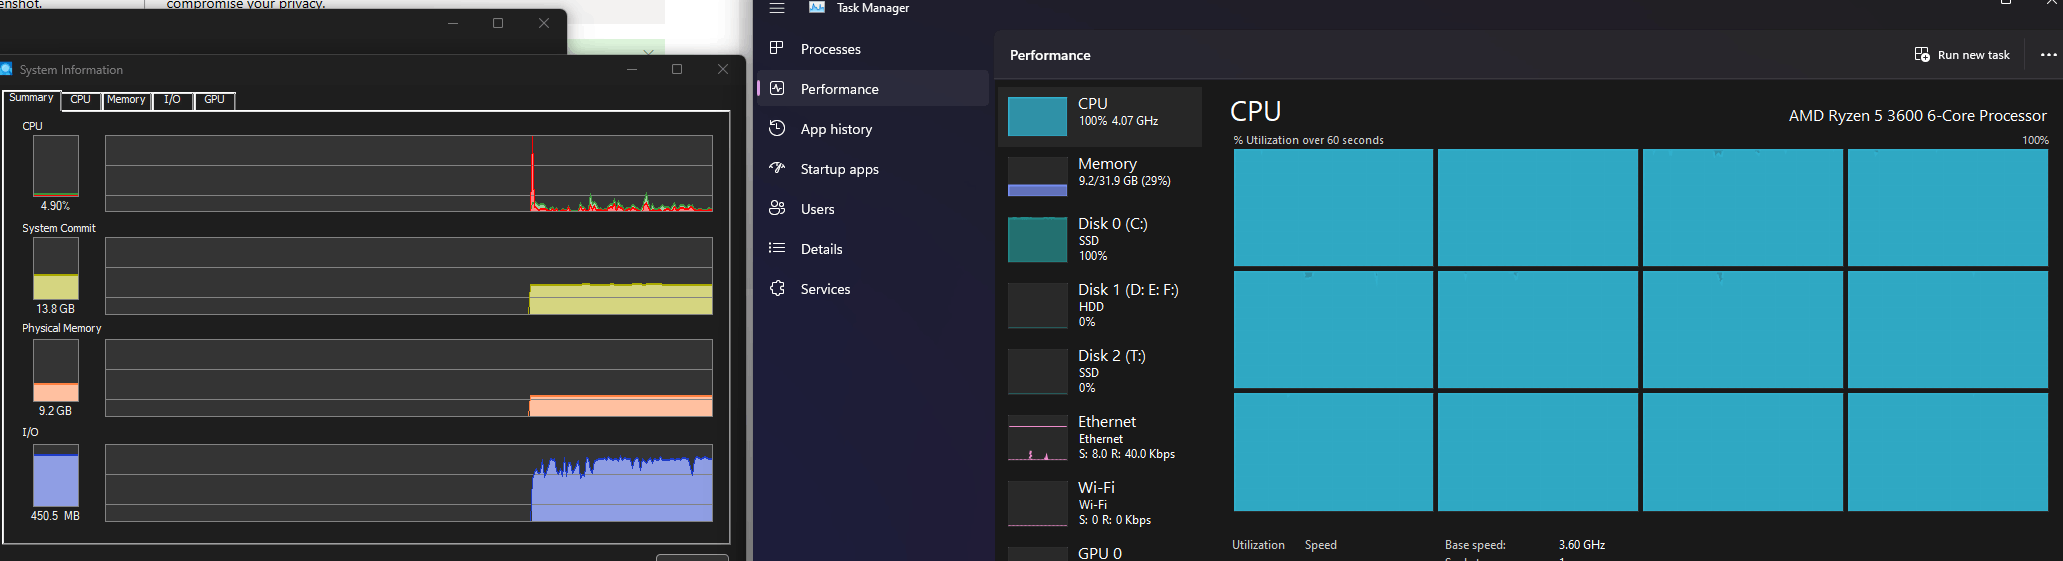Maximize the System Information window
Image resolution: width=2063 pixels, height=561 pixels.
(677, 69)
